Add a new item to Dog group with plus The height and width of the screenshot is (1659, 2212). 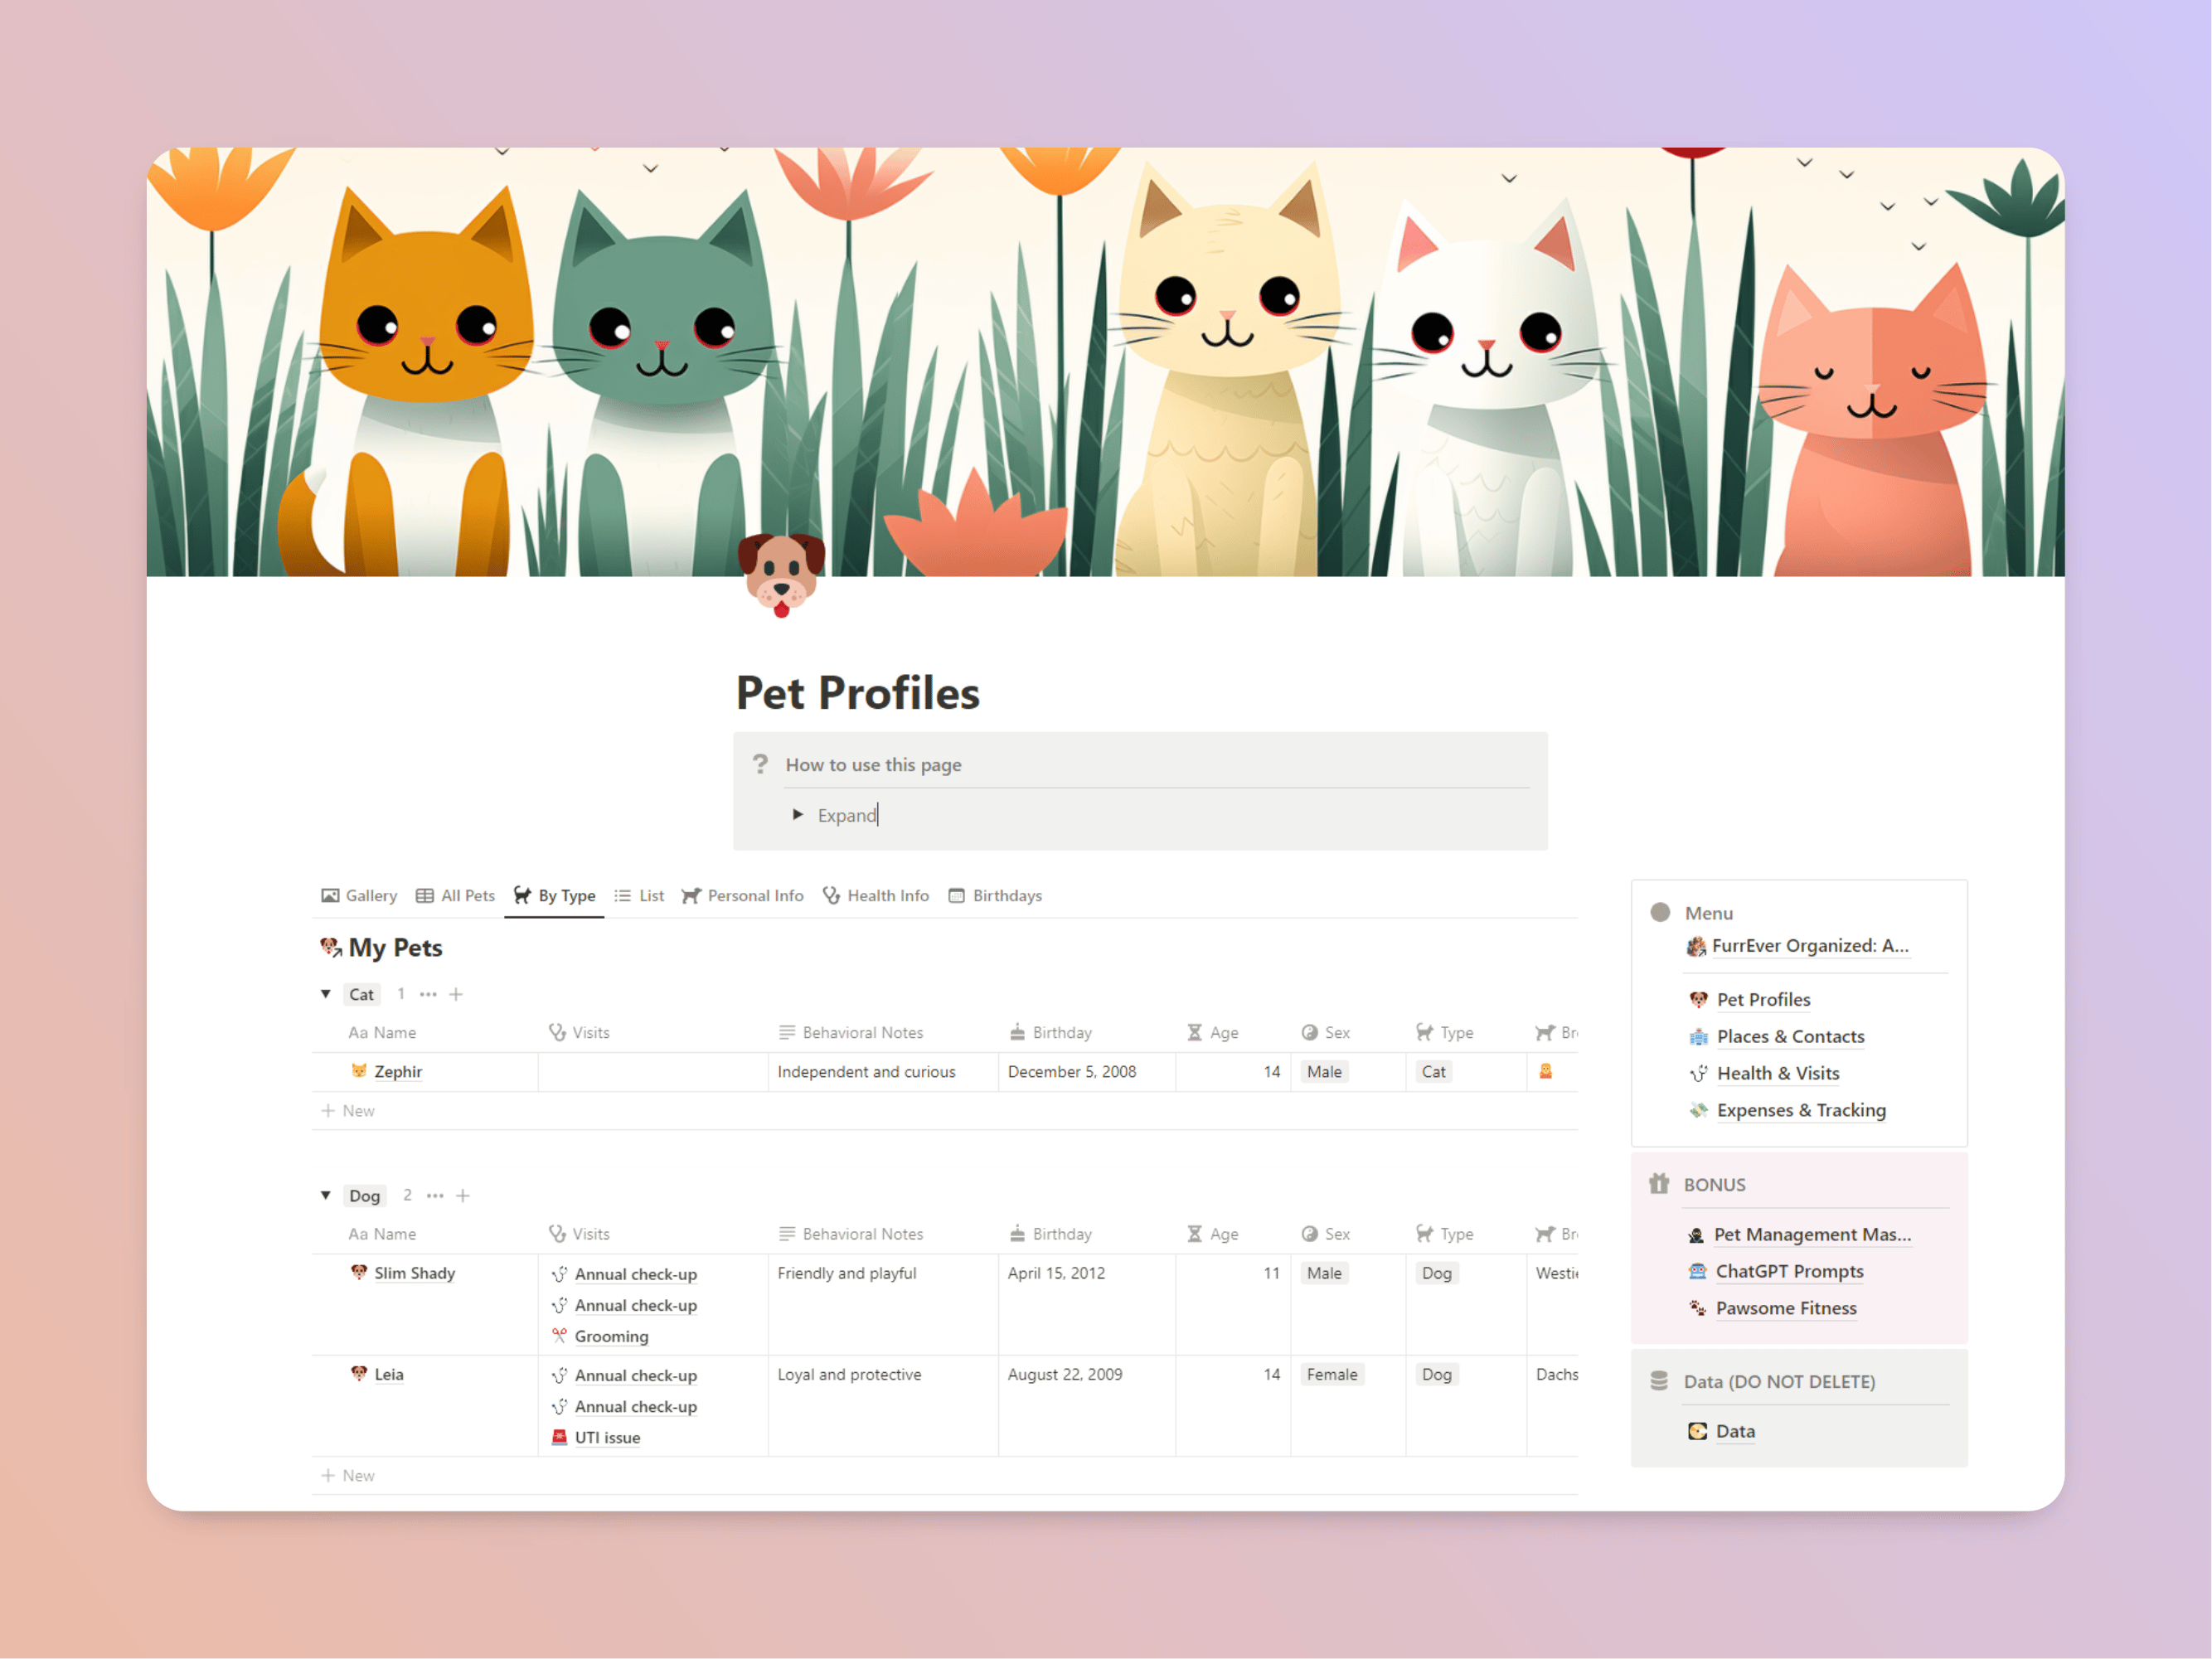(463, 1196)
